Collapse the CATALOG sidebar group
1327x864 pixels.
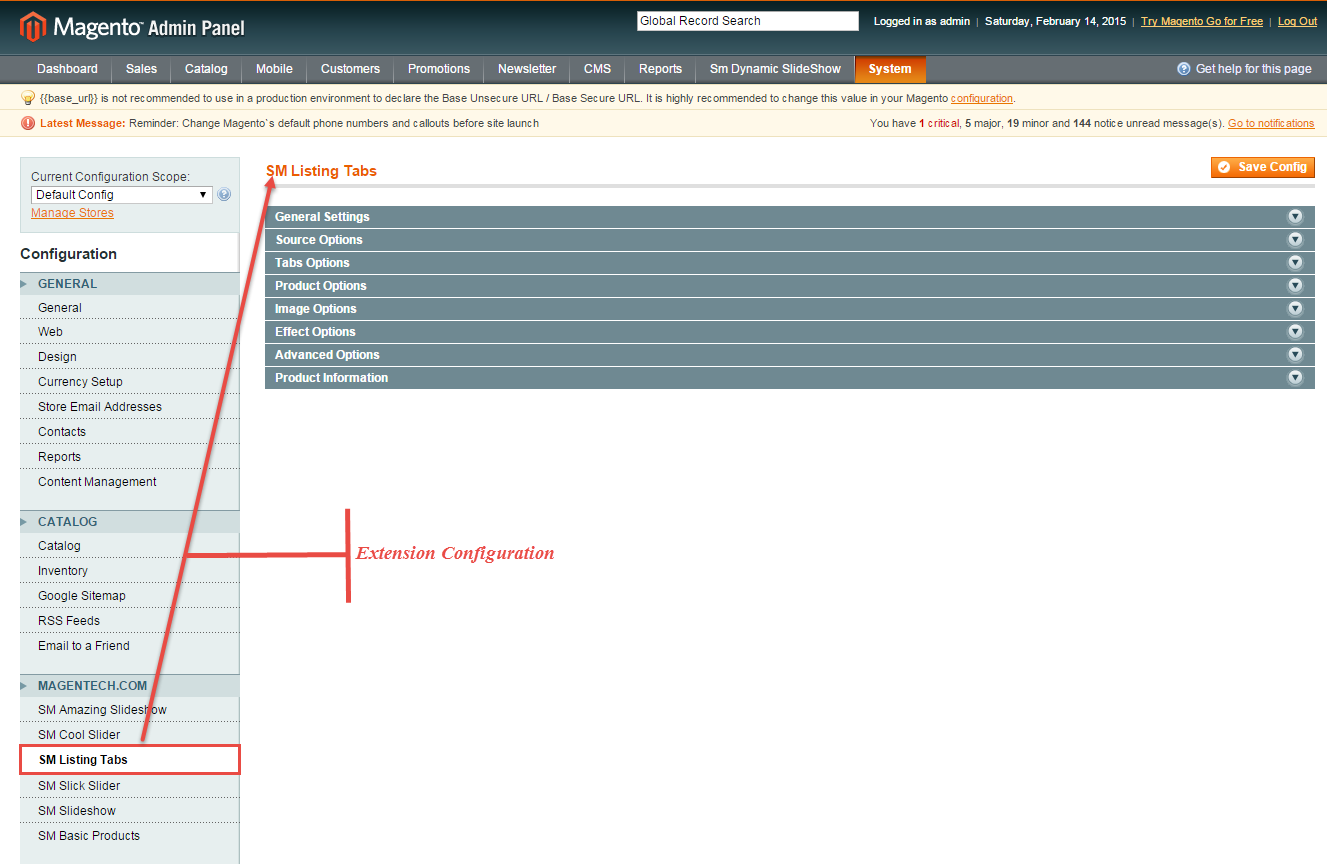[x=129, y=522]
